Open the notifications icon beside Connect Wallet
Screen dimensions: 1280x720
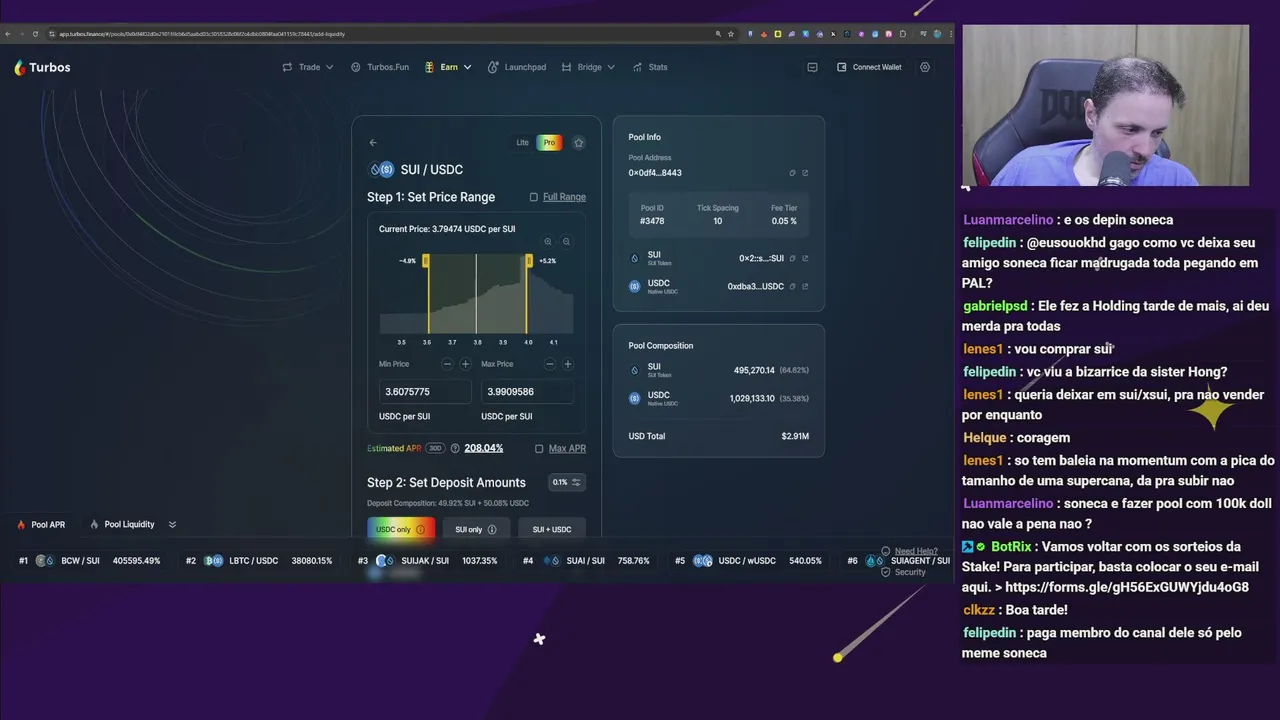[812, 67]
